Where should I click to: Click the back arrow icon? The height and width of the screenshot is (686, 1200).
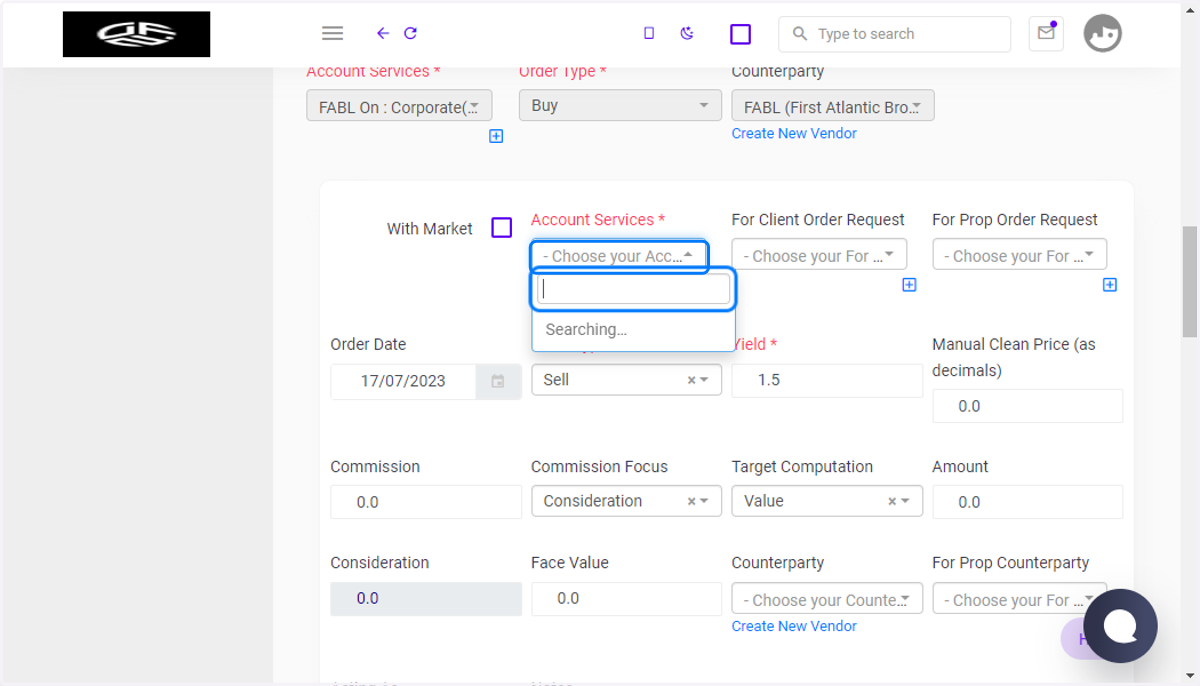click(x=383, y=33)
